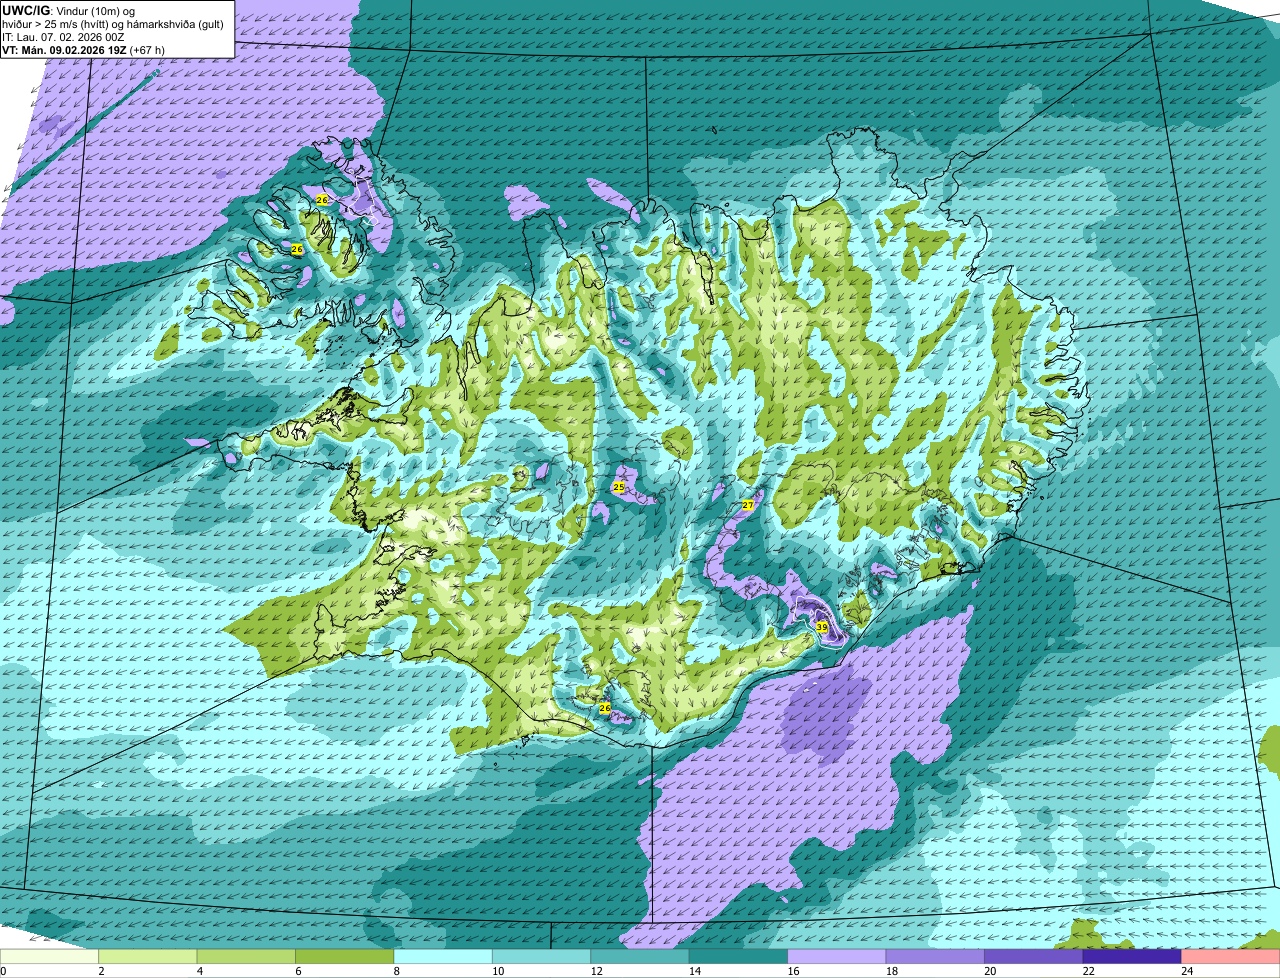Screen dimensions: 1280x978
Task: Click the legend scale number 8
Action: 397,971
